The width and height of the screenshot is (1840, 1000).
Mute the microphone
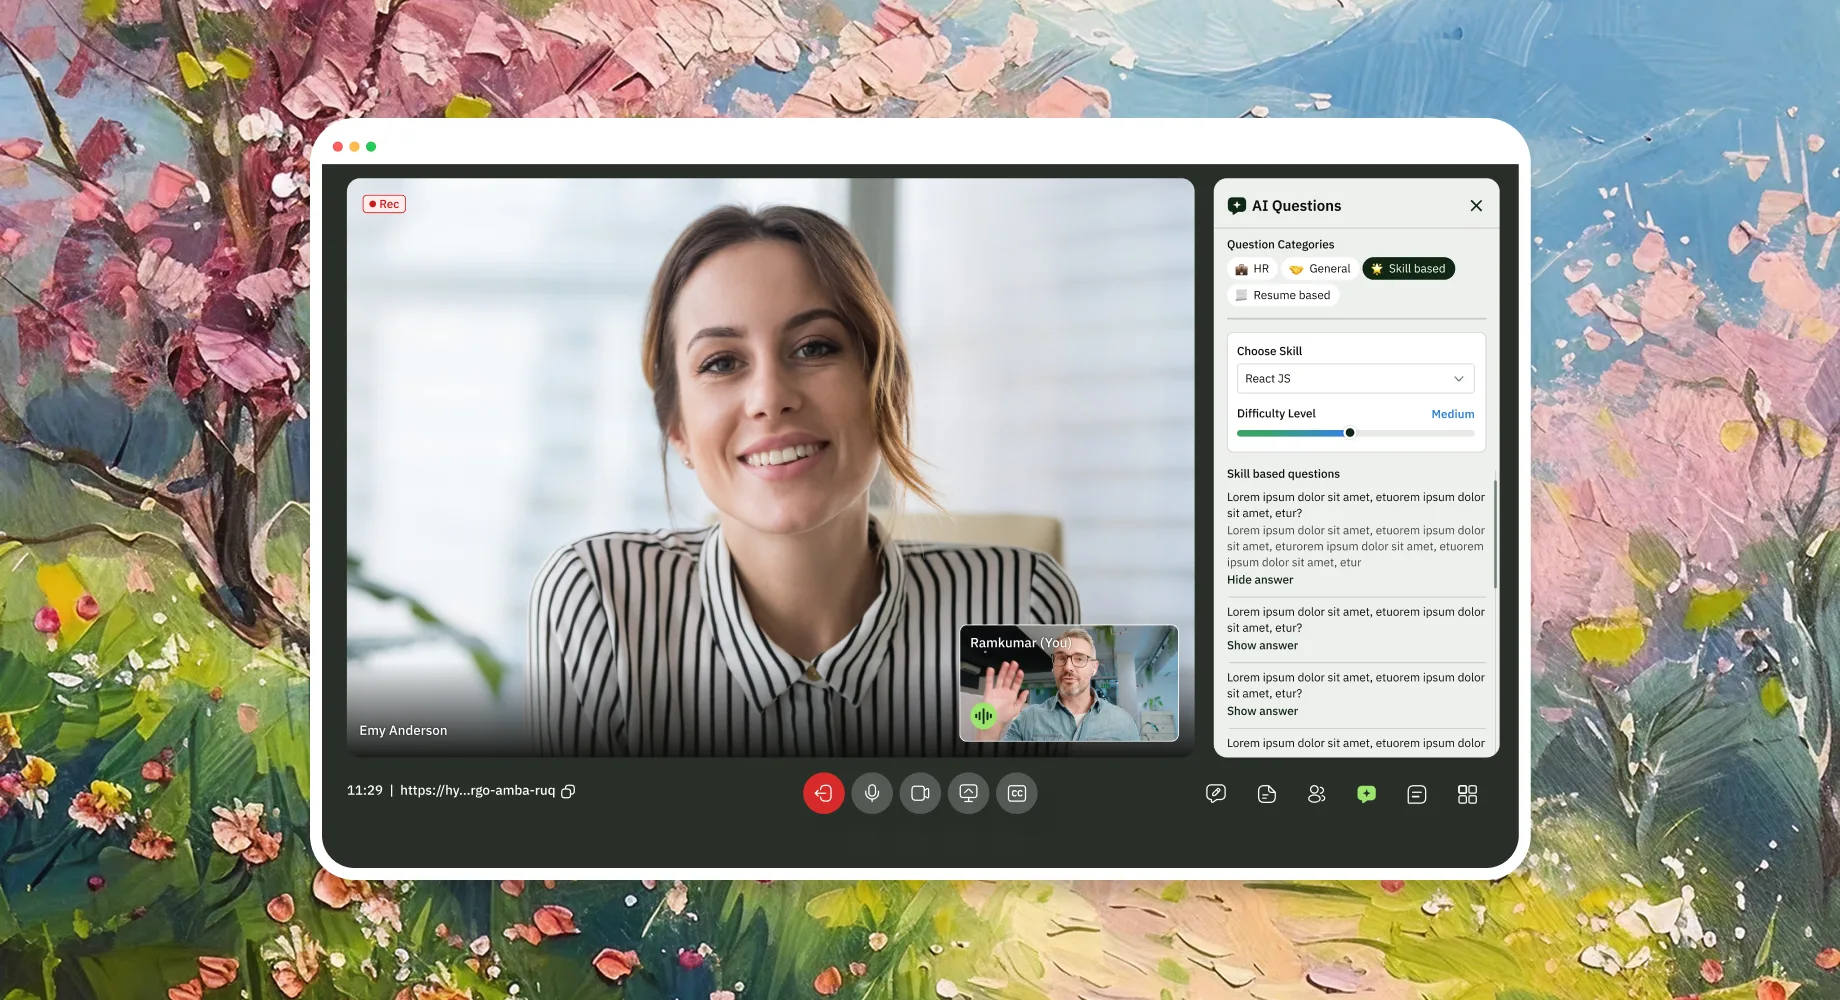pos(872,793)
